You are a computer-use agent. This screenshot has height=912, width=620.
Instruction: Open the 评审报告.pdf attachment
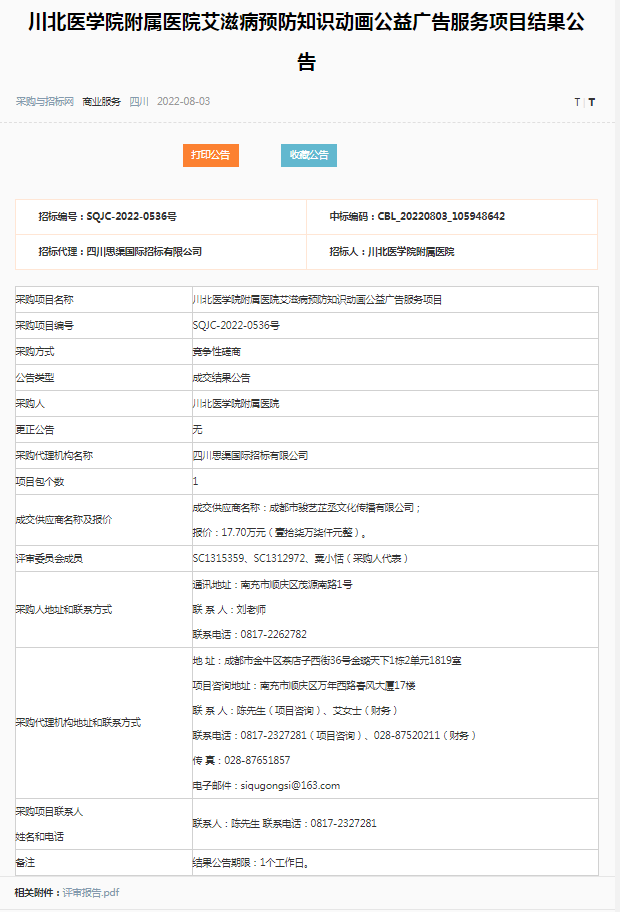click(x=91, y=892)
